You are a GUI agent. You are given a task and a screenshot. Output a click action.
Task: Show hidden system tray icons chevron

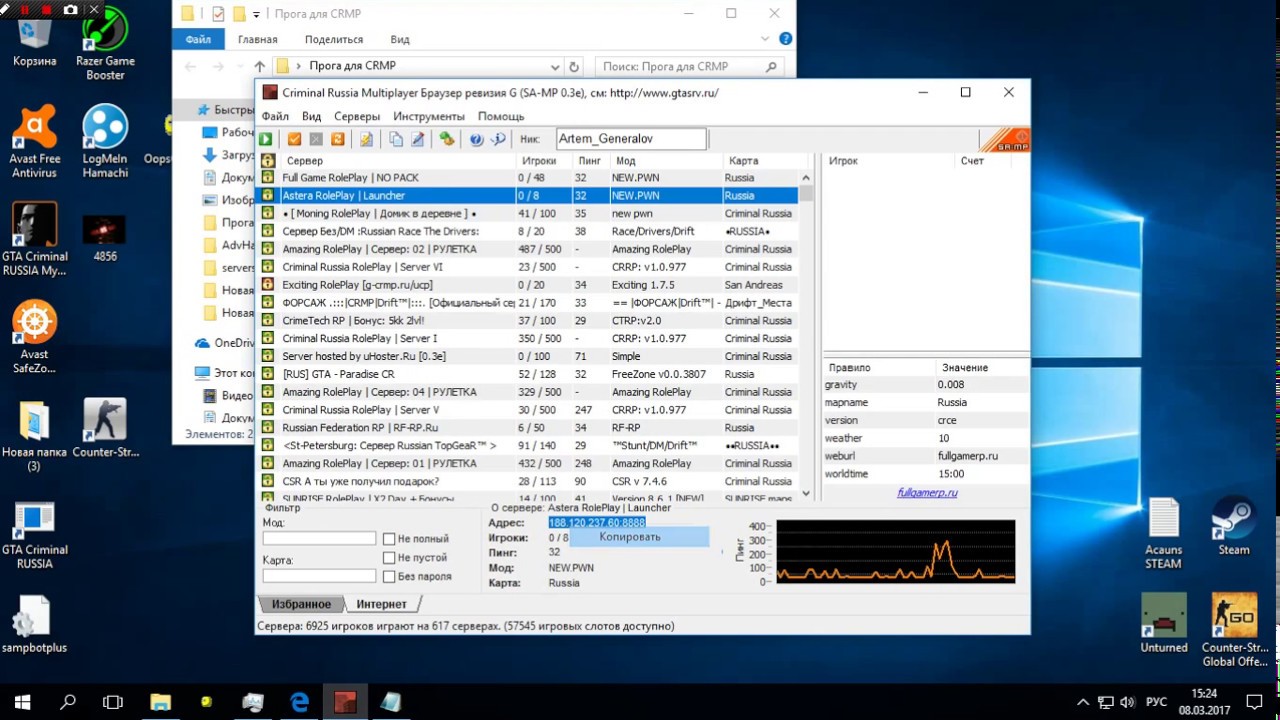[1083, 702]
